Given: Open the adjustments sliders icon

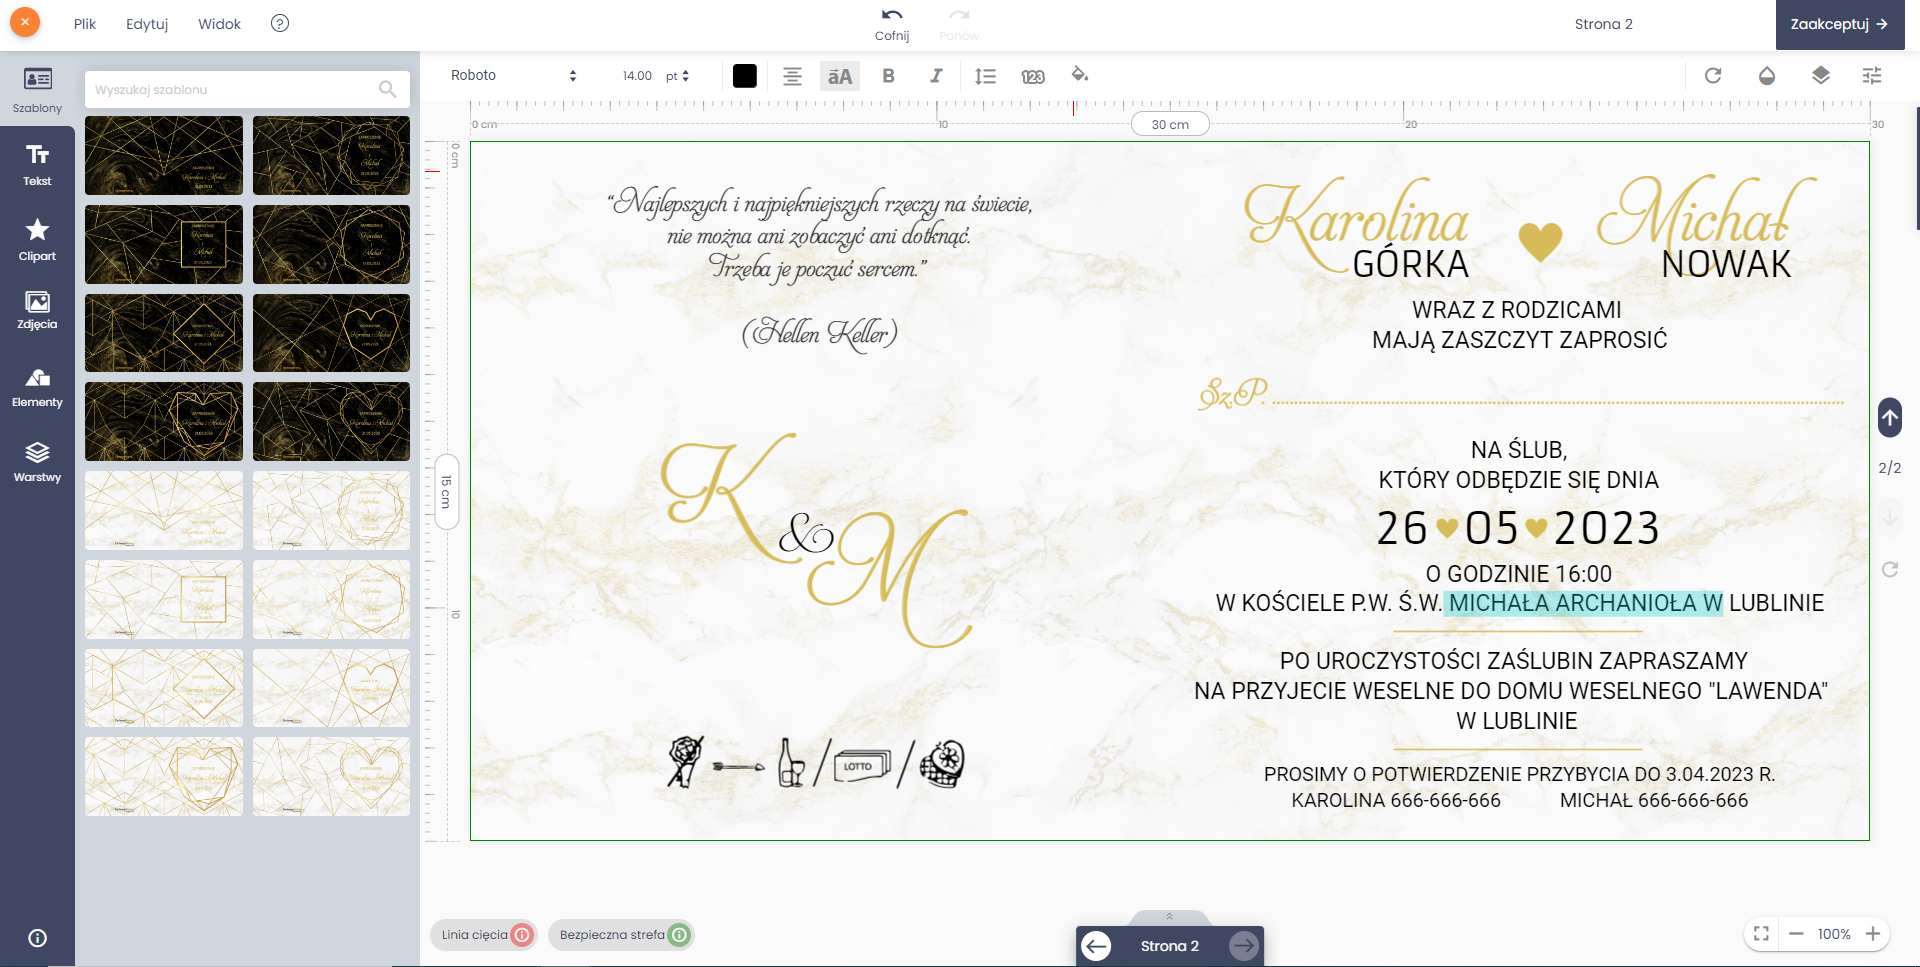Looking at the screenshot, I should coord(1872,76).
